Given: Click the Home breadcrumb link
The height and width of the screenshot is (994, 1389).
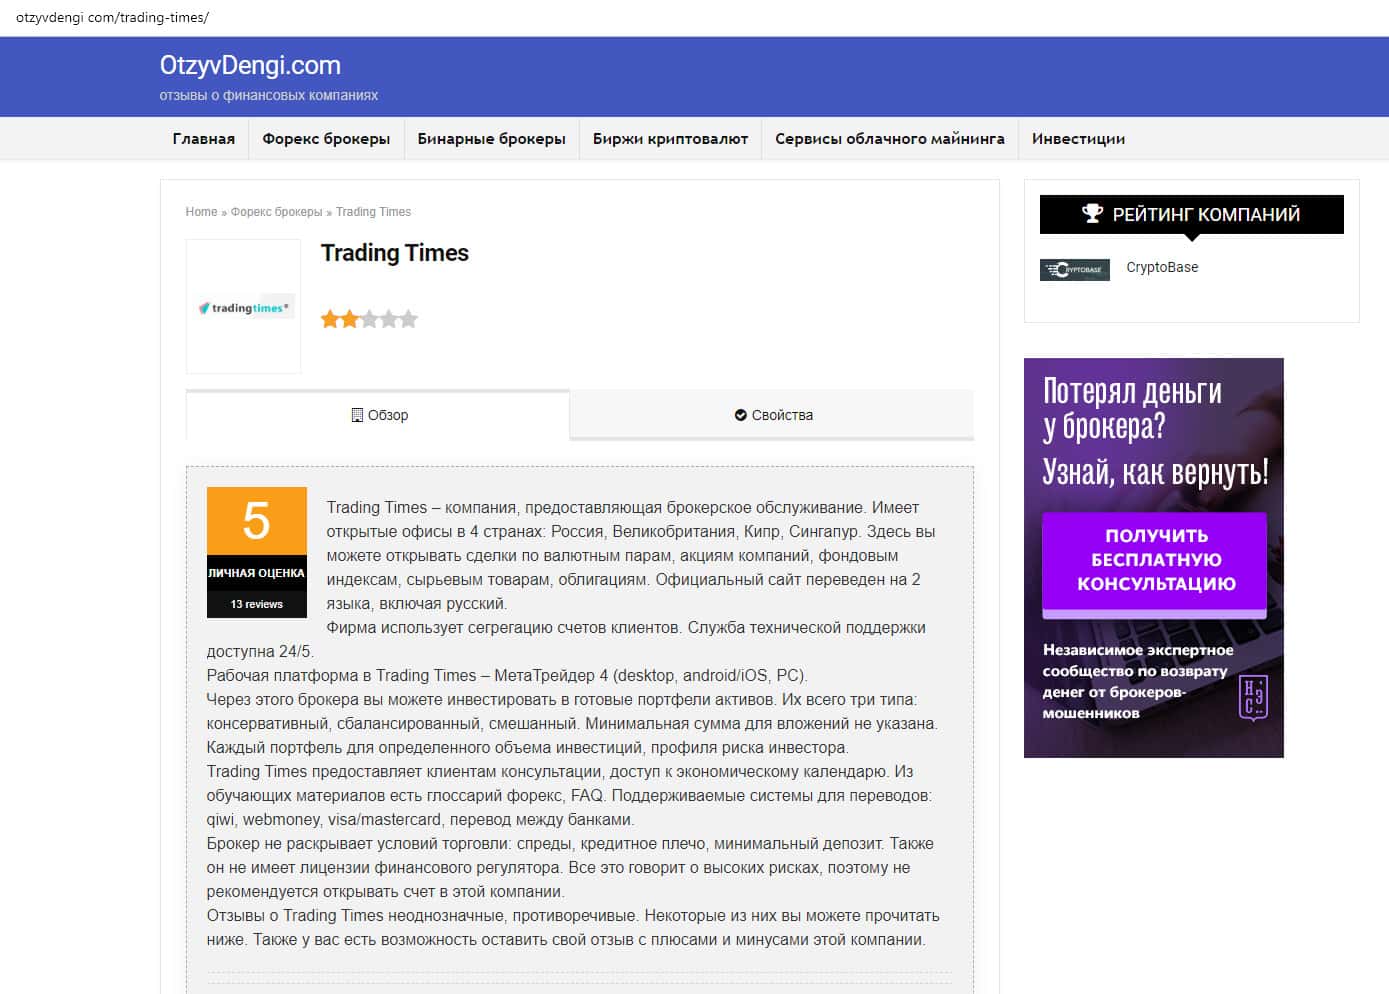Looking at the screenshot, I should click(x=201, y=212).
